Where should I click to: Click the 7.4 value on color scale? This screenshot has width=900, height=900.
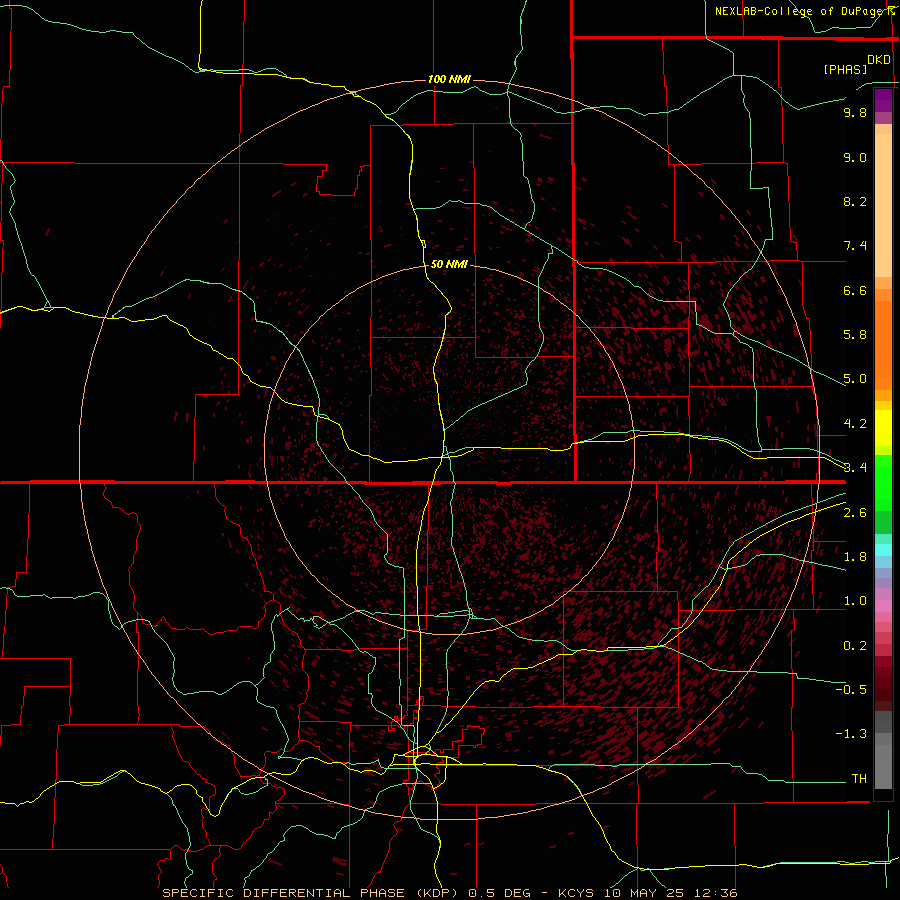[x=855, y=246]
